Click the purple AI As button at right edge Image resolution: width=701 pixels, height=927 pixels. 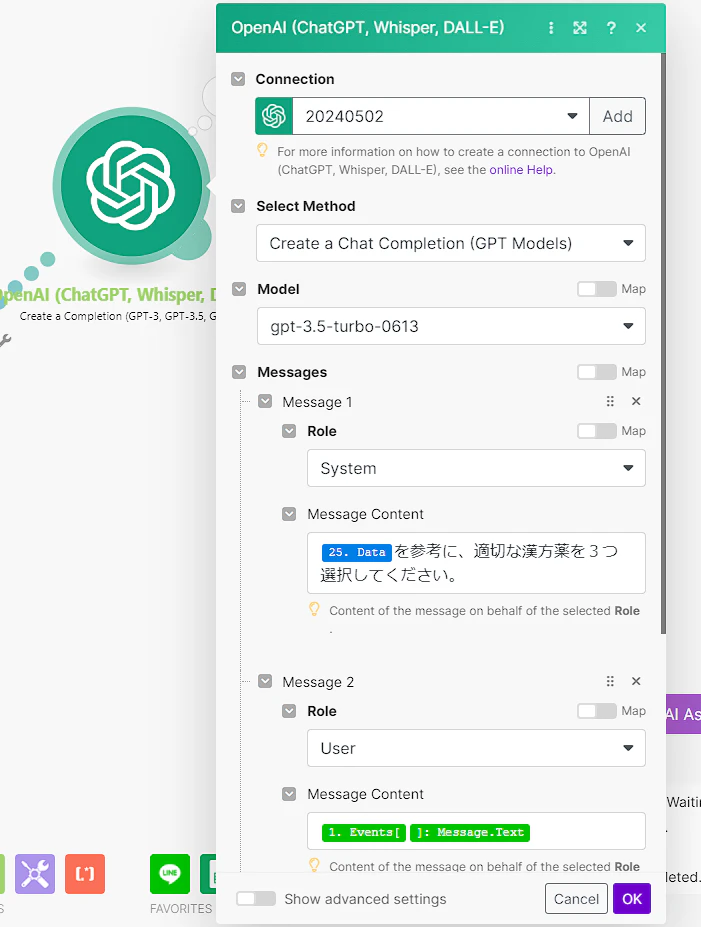coord(683,714)
